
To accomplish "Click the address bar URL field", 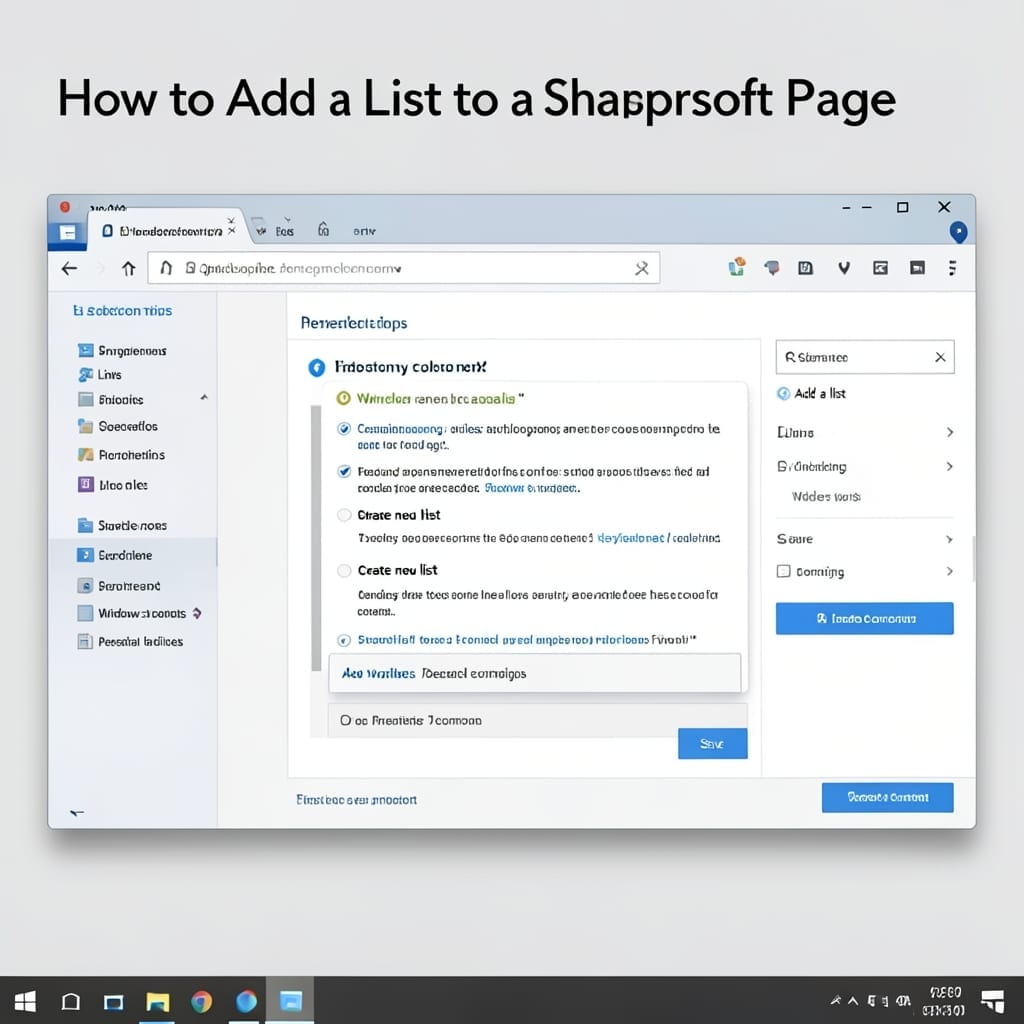I will pos(404,268).
